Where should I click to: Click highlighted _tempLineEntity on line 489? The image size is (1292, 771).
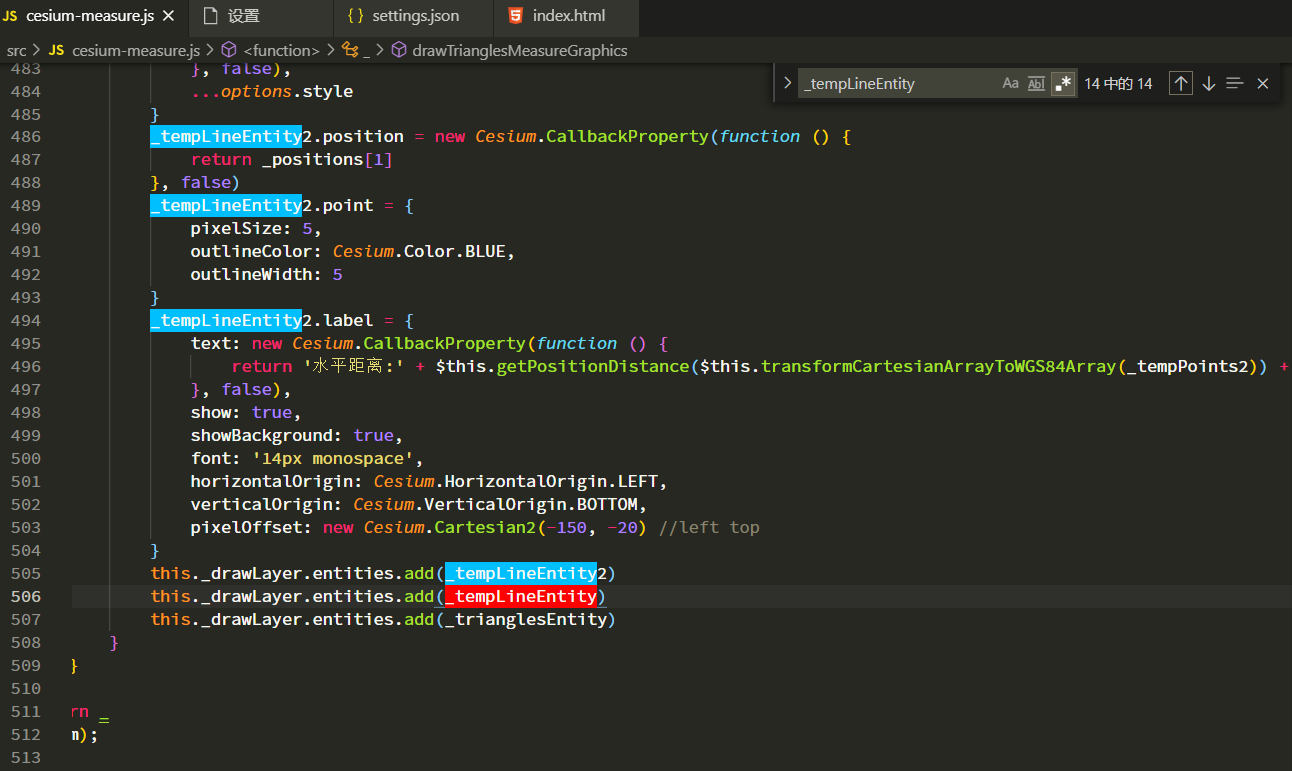(226, 206)
